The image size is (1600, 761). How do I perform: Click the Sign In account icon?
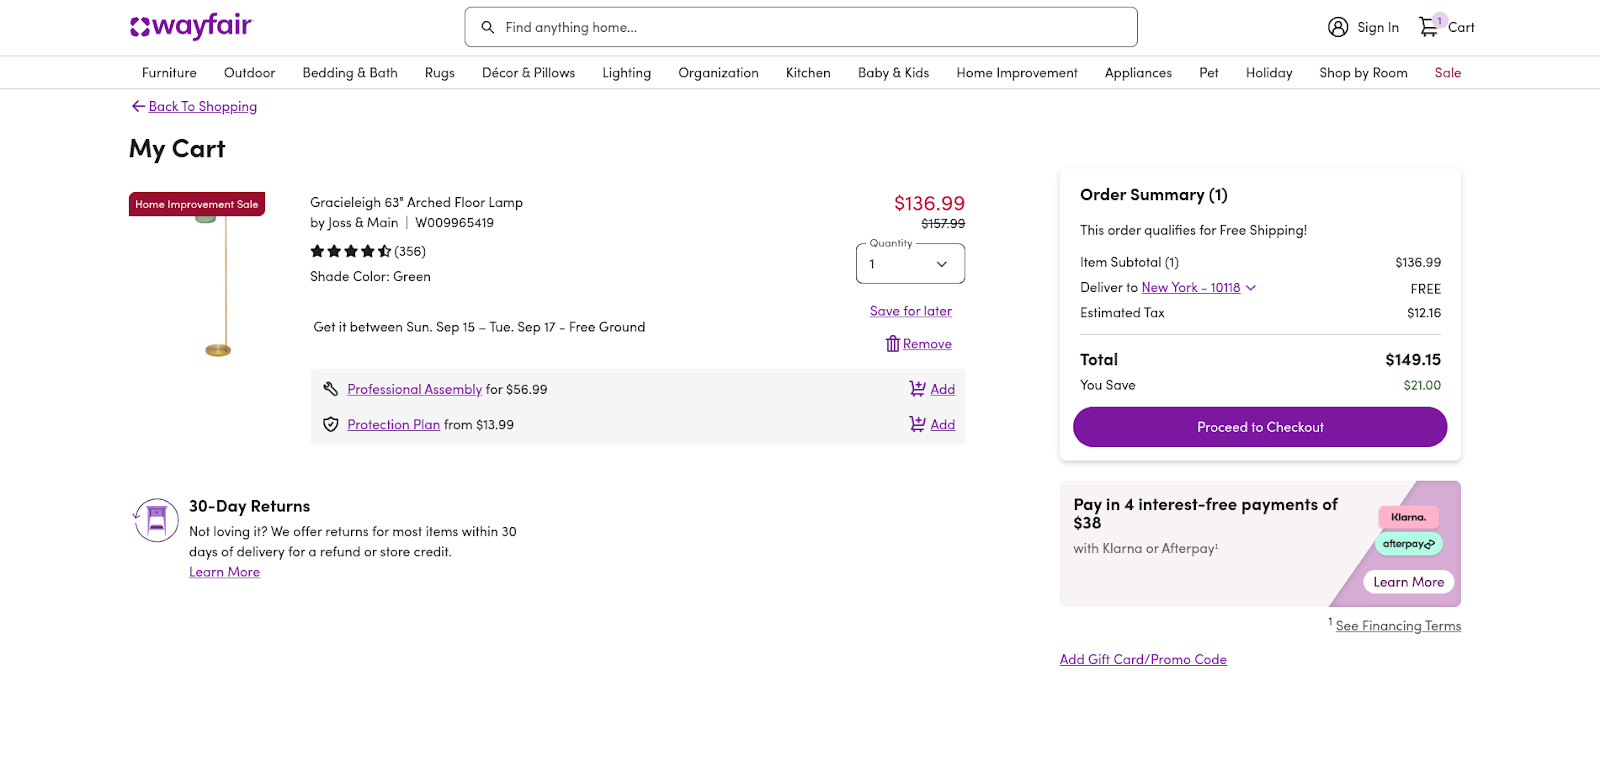(x=1338, y=27)
